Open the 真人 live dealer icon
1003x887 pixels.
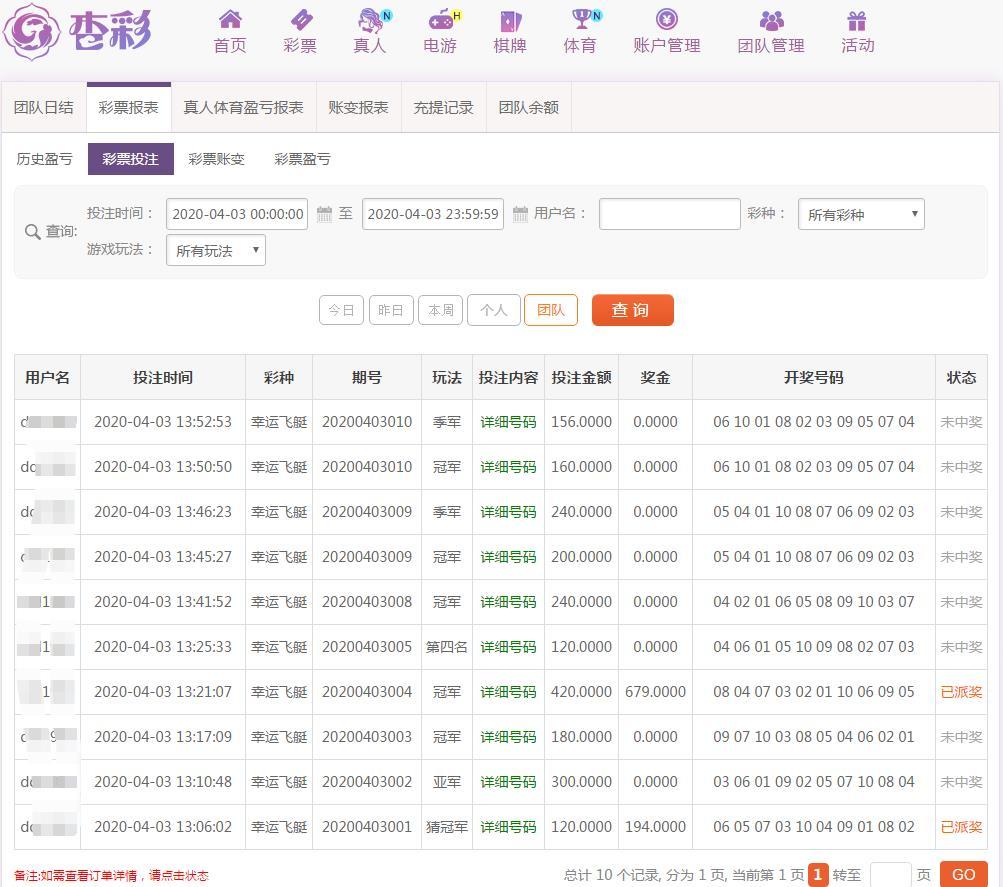point(370,20)
